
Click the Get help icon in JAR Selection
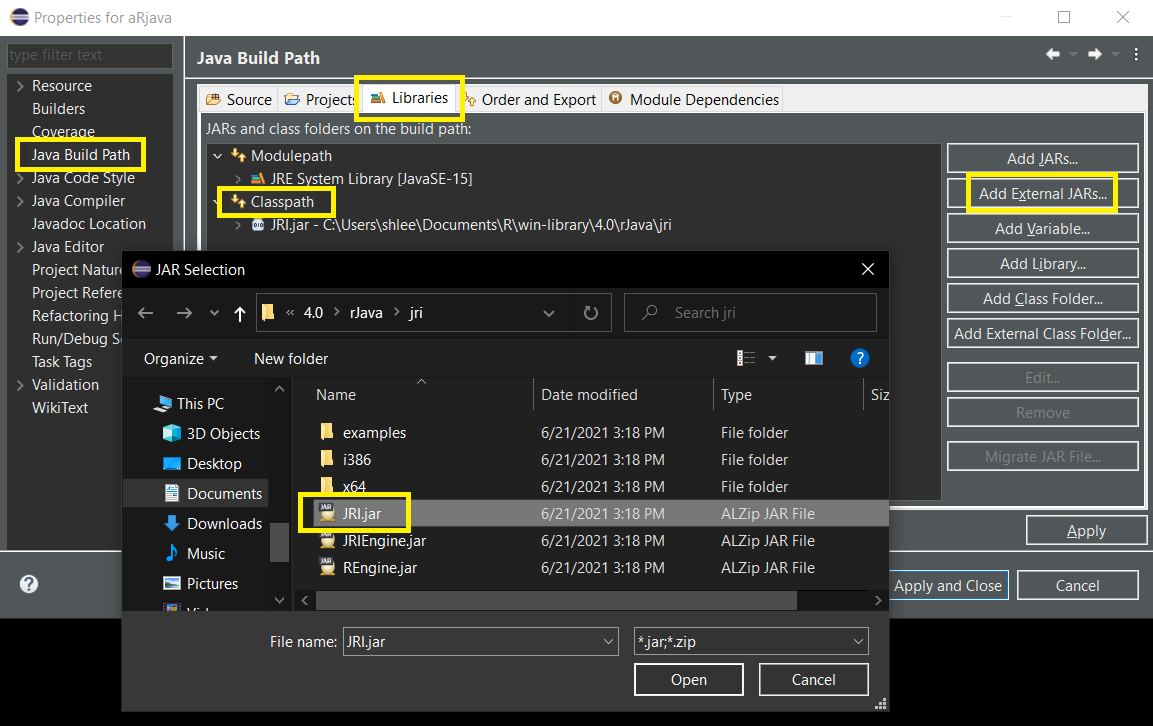point(860,358)
